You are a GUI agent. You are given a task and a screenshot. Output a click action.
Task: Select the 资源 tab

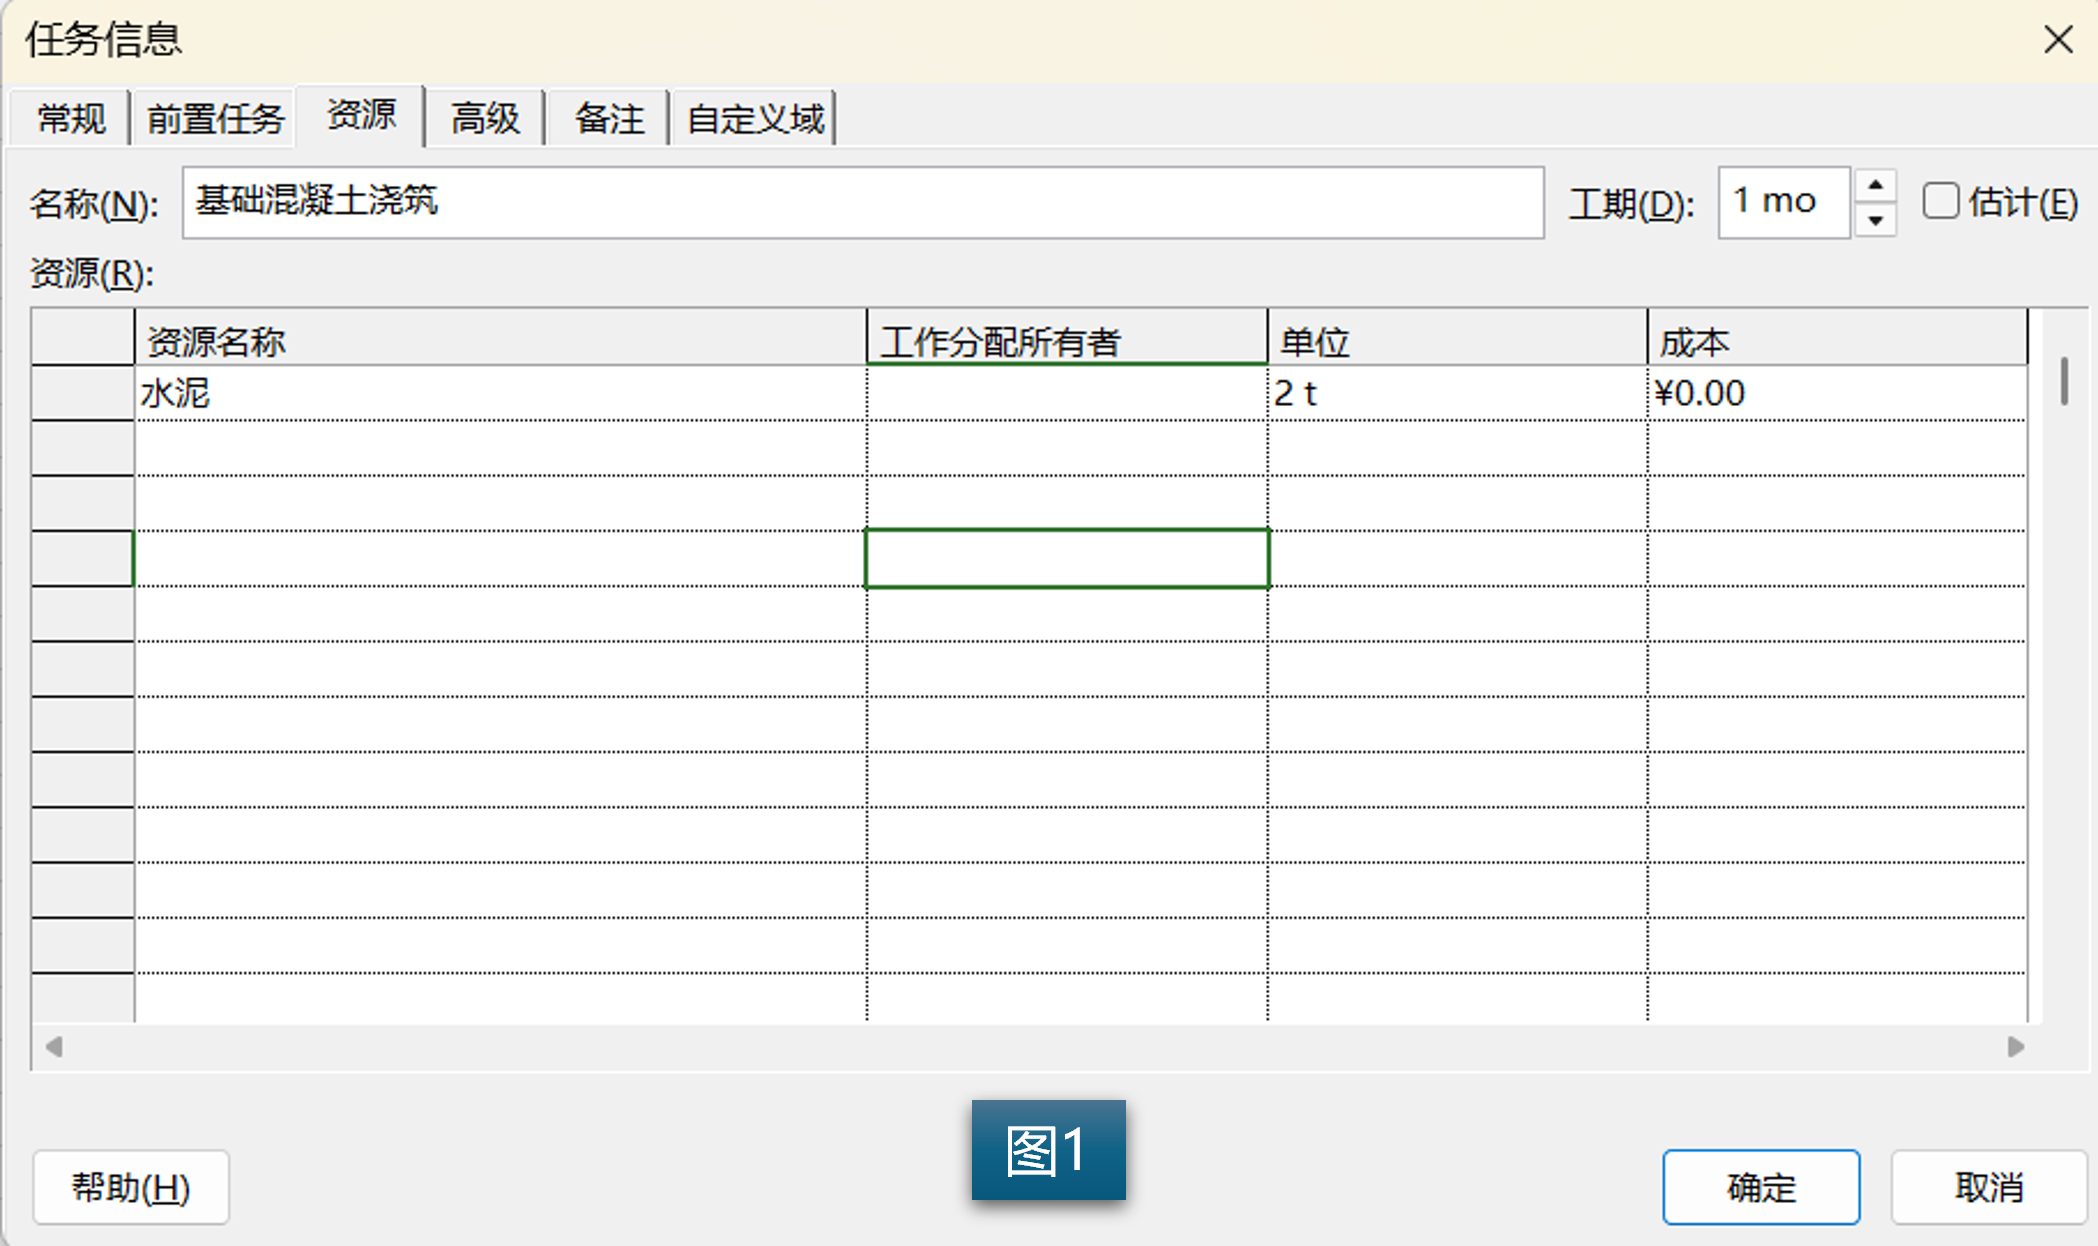pos(362,115)
